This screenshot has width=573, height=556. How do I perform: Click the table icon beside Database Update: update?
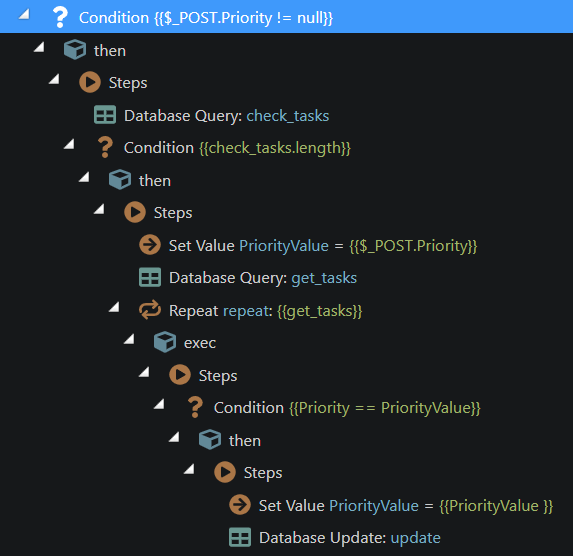point(240,537)
